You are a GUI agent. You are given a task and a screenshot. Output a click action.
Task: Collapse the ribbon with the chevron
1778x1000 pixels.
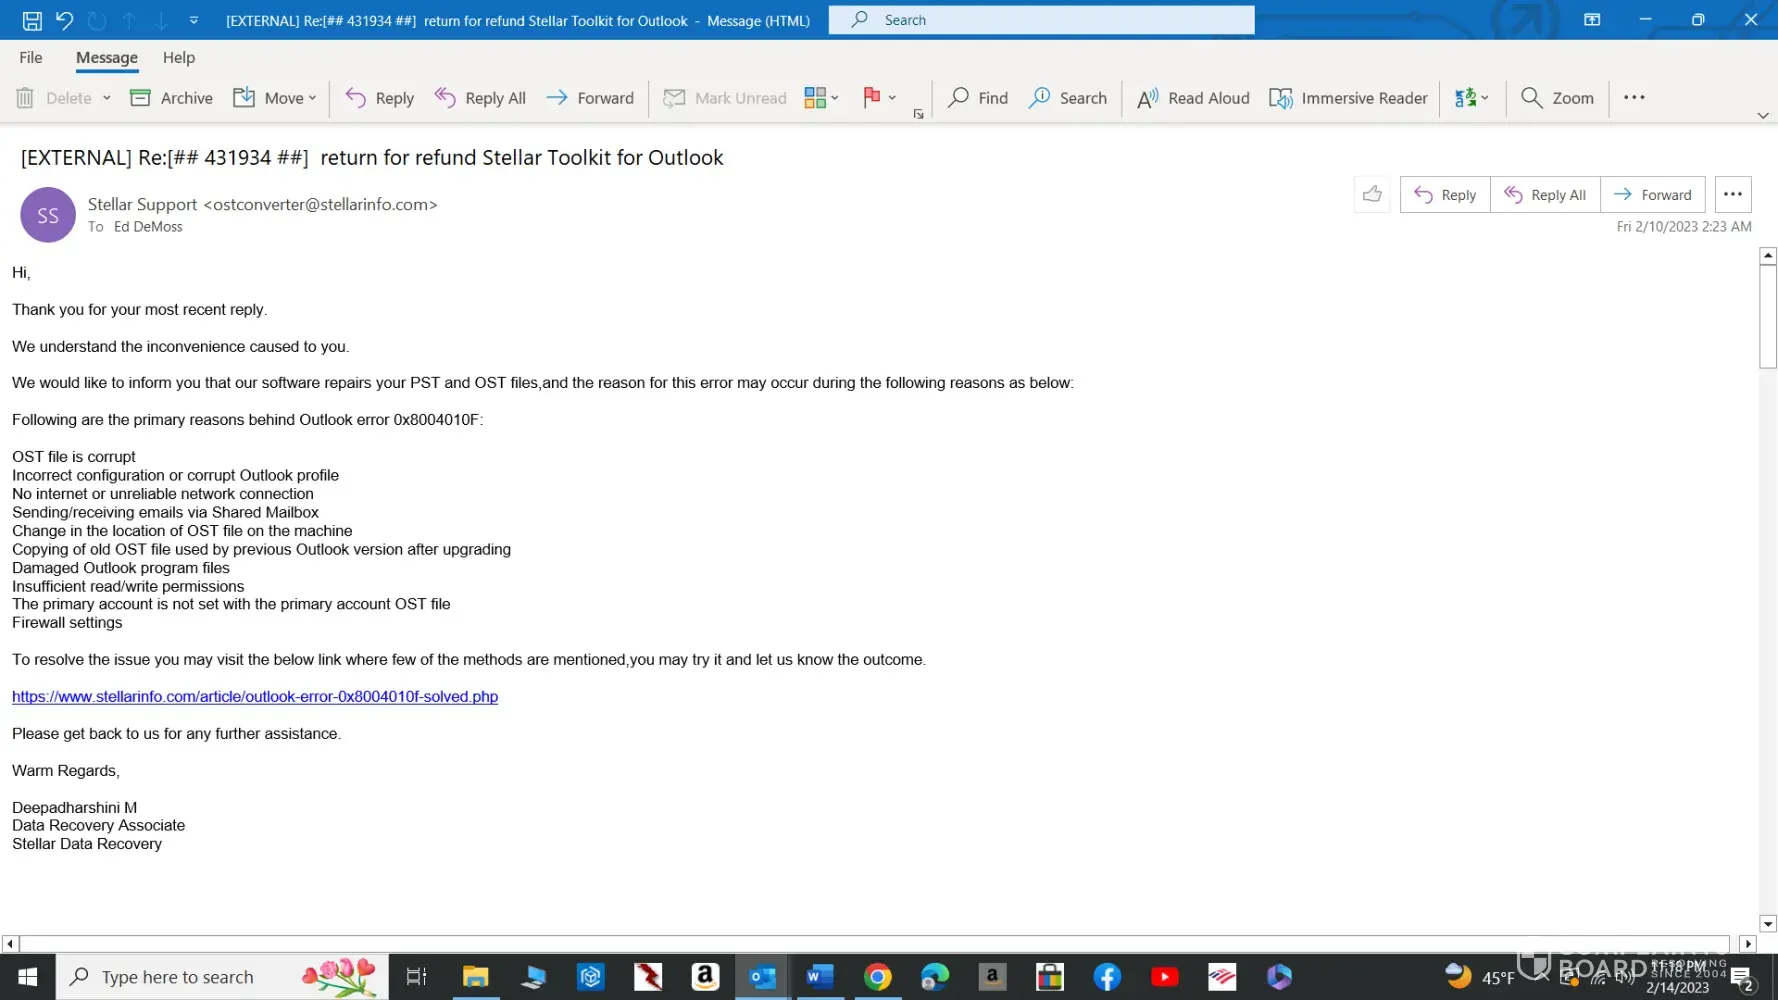click(1762, 116)
